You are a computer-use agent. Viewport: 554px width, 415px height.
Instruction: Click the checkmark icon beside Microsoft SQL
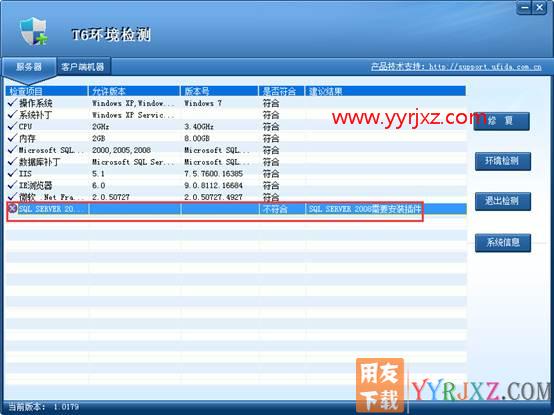click(x=12, y=150)
